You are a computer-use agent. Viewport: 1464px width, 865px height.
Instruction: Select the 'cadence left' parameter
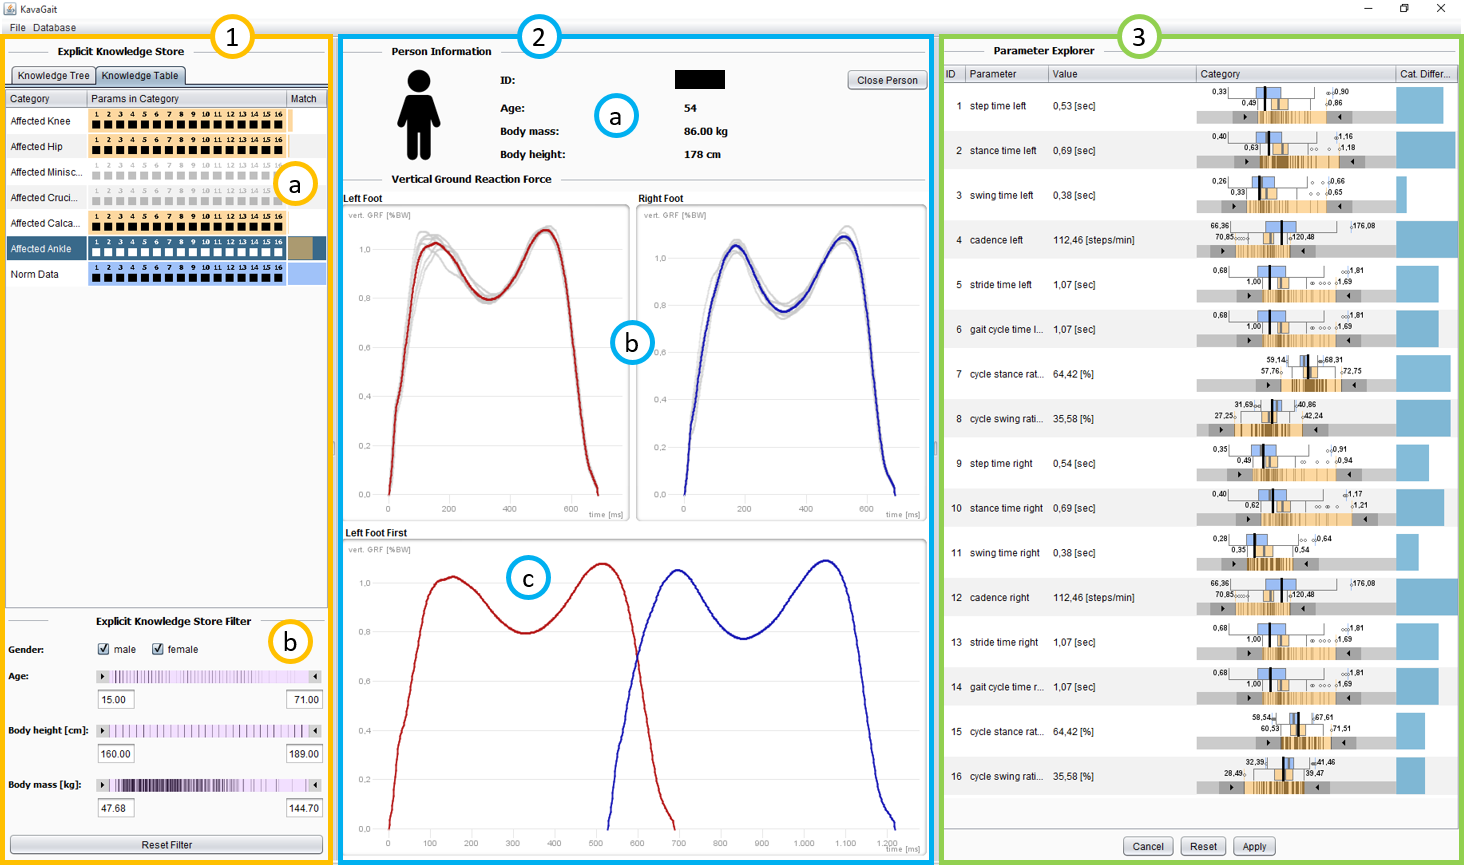tap(1200, 240)
